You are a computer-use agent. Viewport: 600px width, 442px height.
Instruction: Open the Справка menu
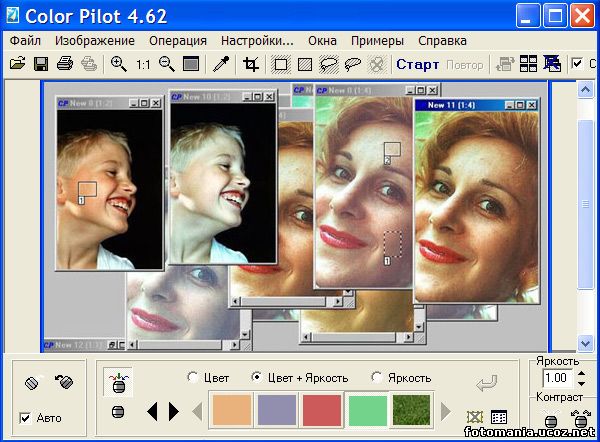click(x=442, y=41)
